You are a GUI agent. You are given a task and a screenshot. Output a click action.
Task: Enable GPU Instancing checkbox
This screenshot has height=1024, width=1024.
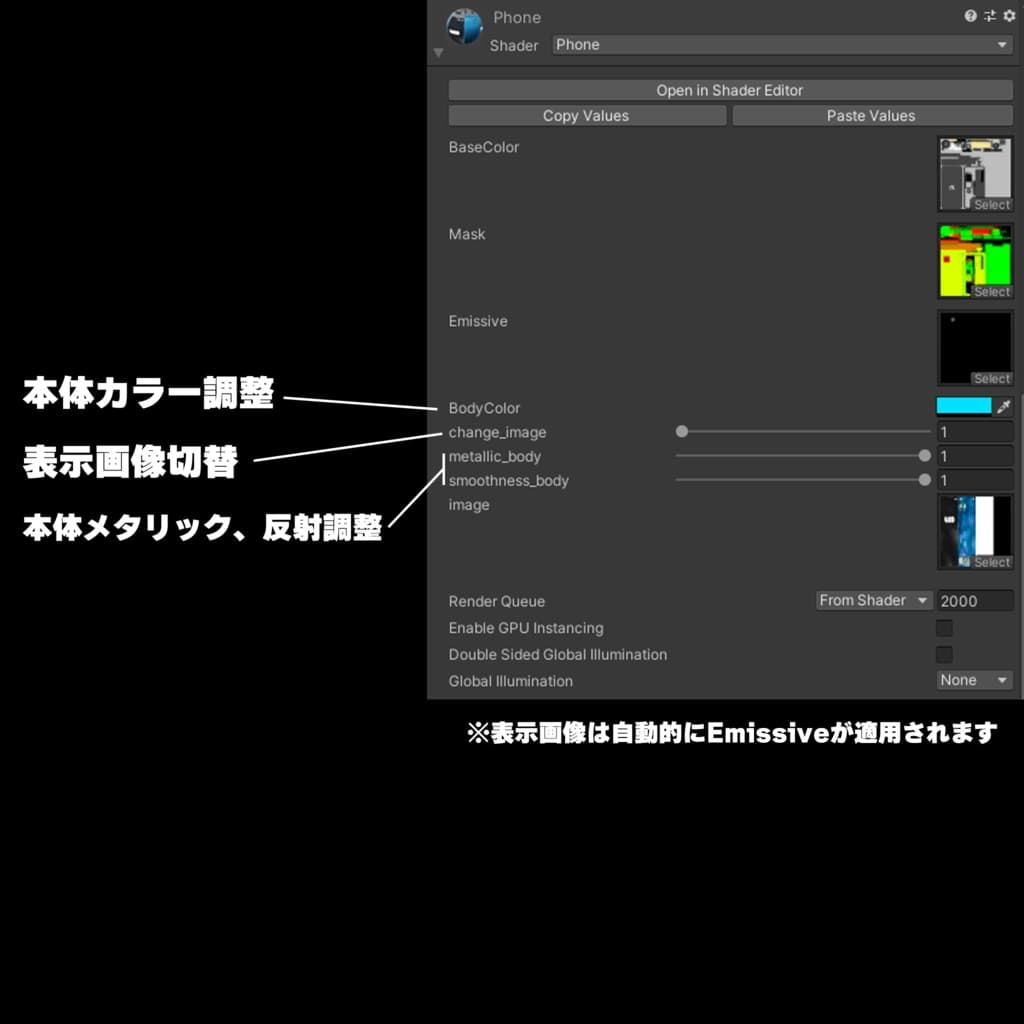click(x=943, y=628)
